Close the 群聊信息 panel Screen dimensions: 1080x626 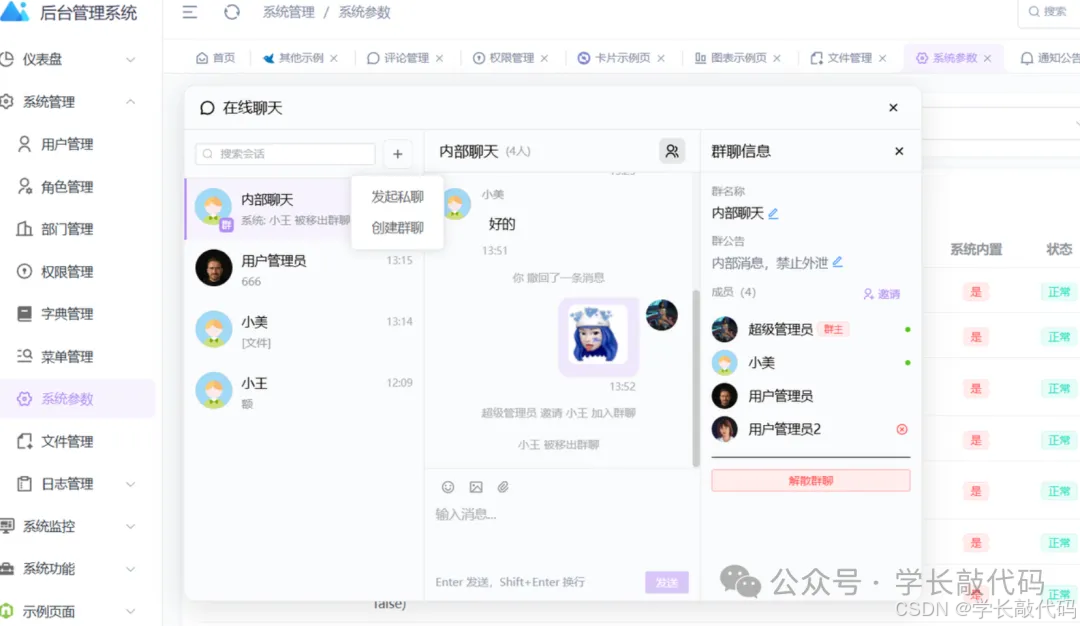pyautogui.click(x=899, y=151)
